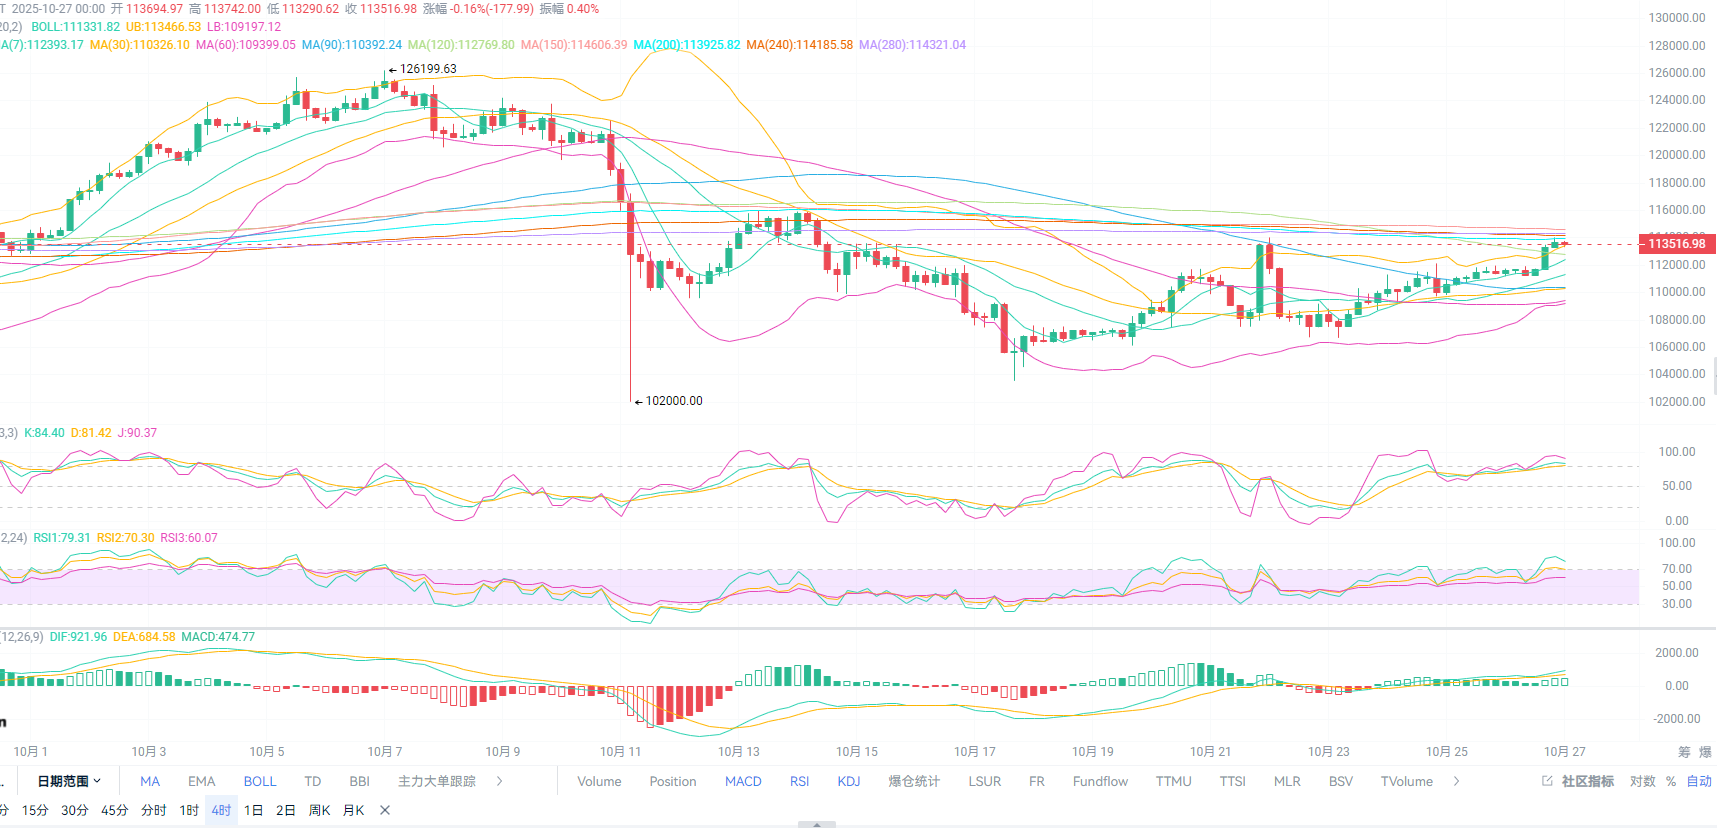Enable the Volume sub-chart indicator
The width and height of the screenshot is (1717, 828).
pyautogui.click(x=599, y=781)
